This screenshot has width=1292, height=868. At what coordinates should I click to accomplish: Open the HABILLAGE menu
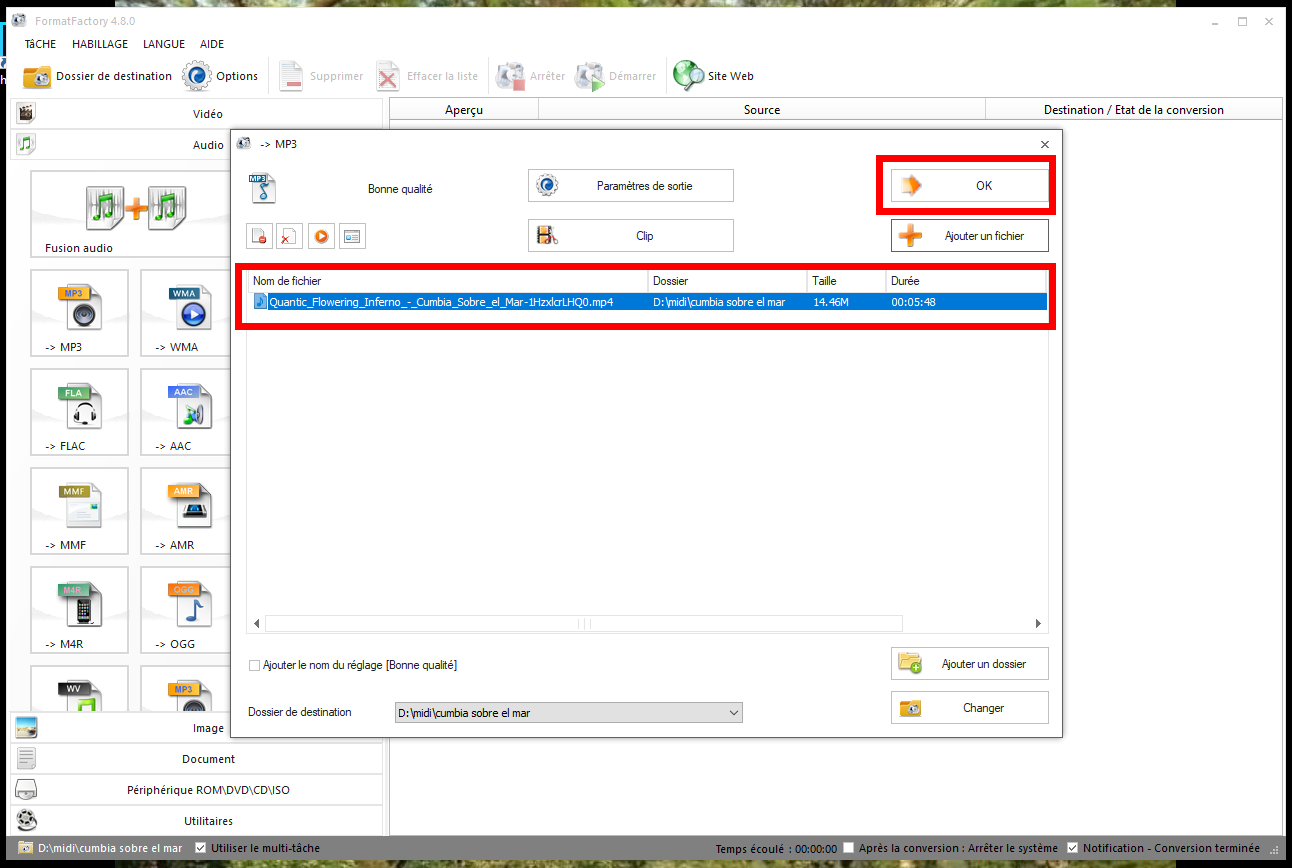pos(100,44)
